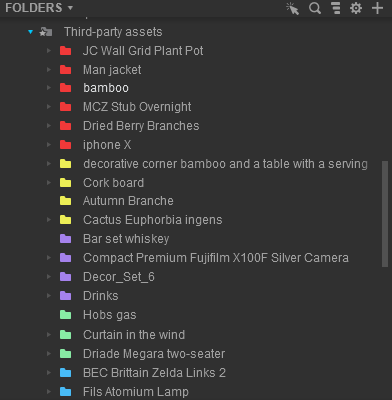Click the vertical scrollbar thumb

coord(385,214)
